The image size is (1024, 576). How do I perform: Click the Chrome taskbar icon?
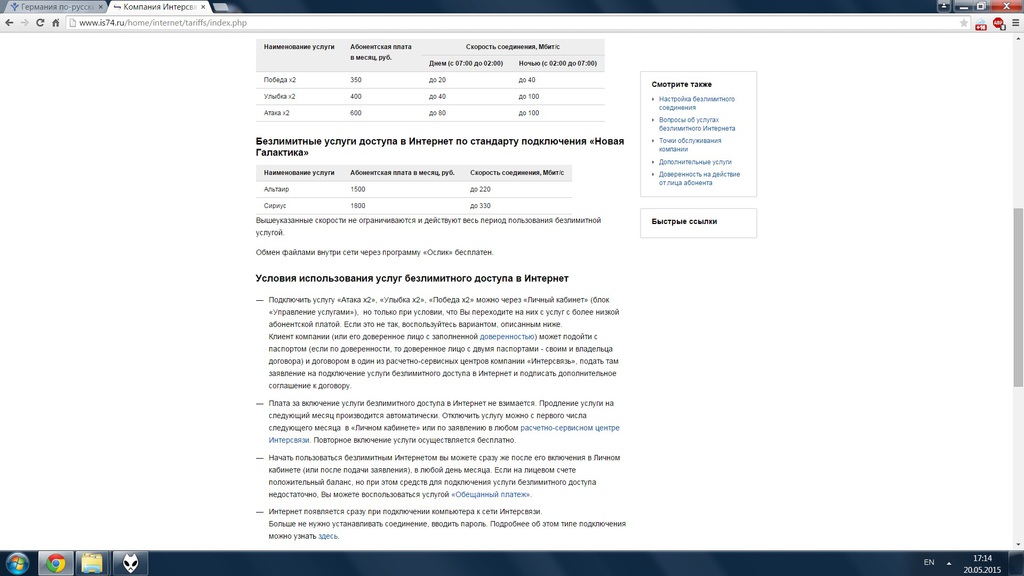coord(56,563)
